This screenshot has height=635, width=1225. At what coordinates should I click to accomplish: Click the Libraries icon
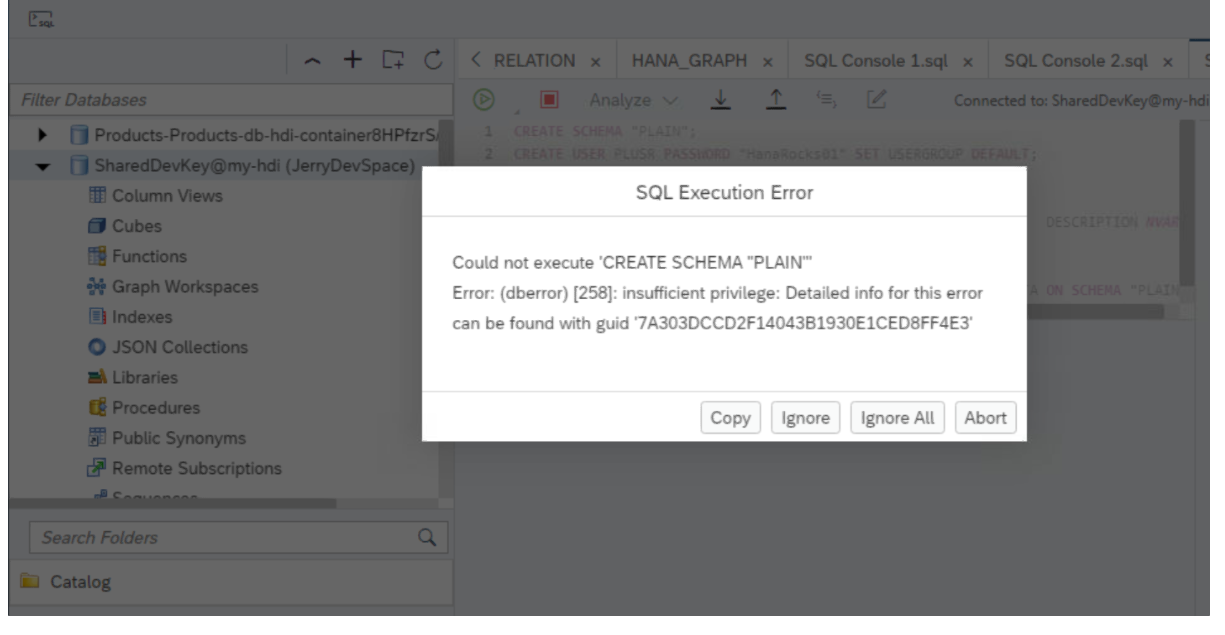coord(99,378)
